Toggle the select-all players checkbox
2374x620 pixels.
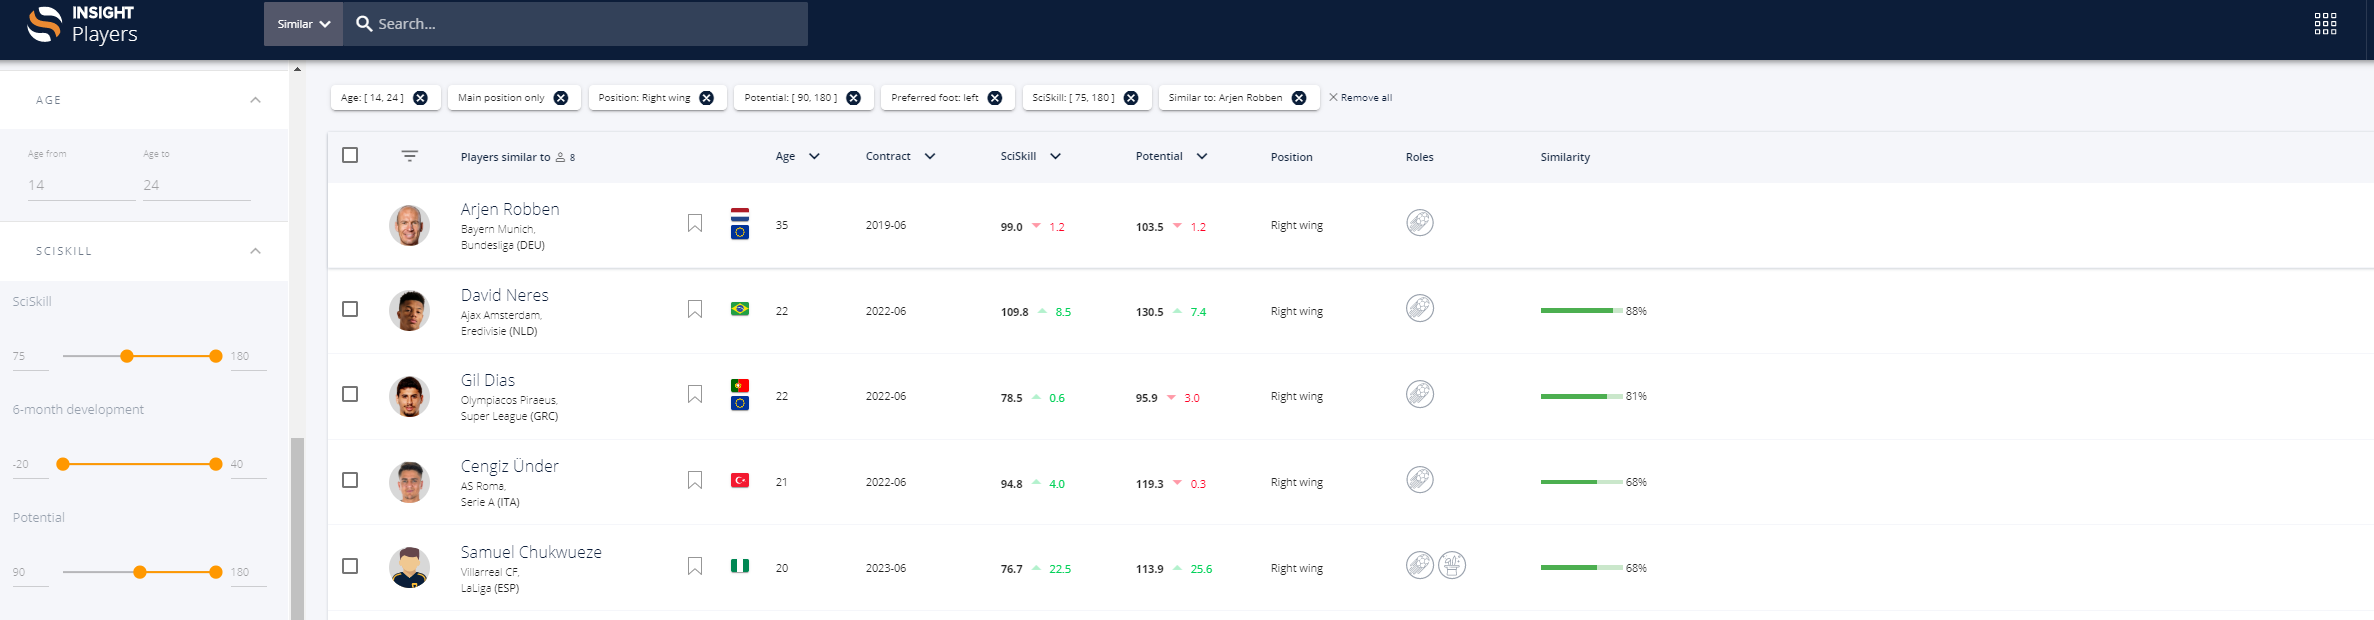350,155
